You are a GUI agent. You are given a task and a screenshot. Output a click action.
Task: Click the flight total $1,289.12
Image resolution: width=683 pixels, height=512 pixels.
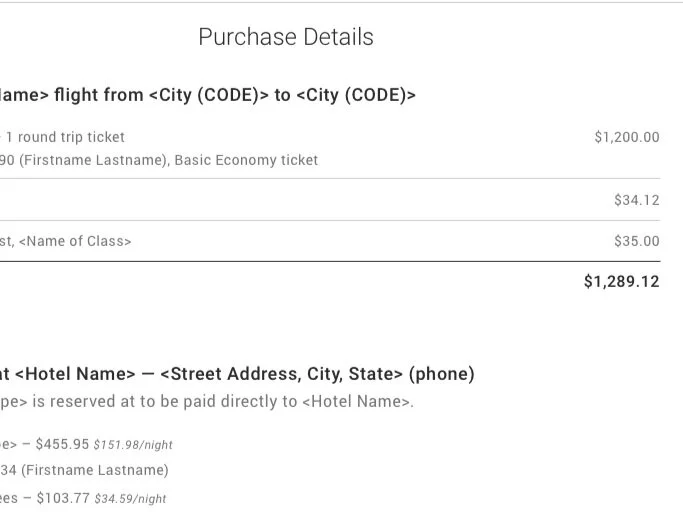pyautogui.click(x=621, y=282)
